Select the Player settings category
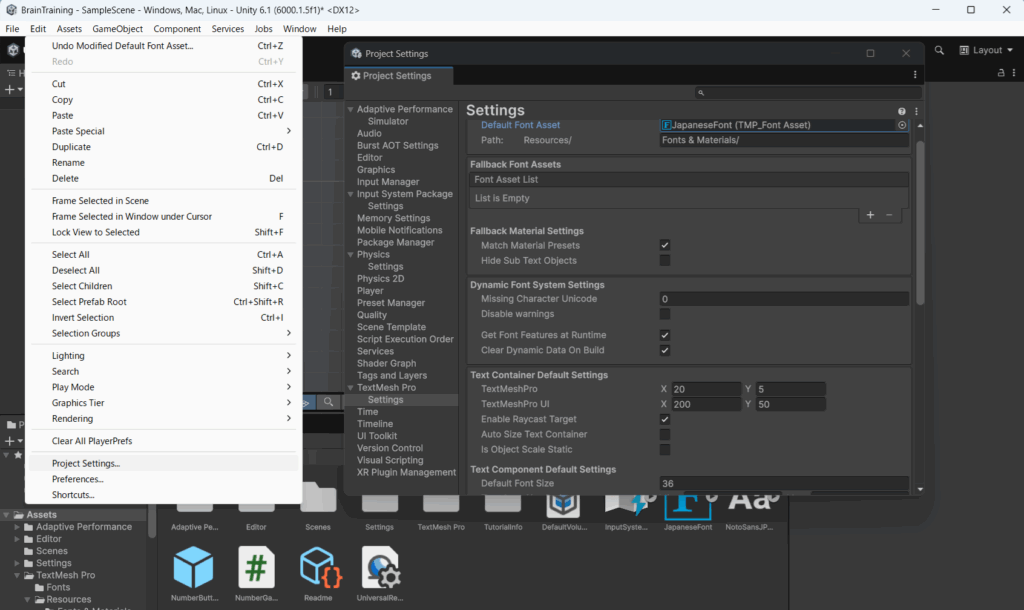The image size is (1024, 610). click(370, 291)
